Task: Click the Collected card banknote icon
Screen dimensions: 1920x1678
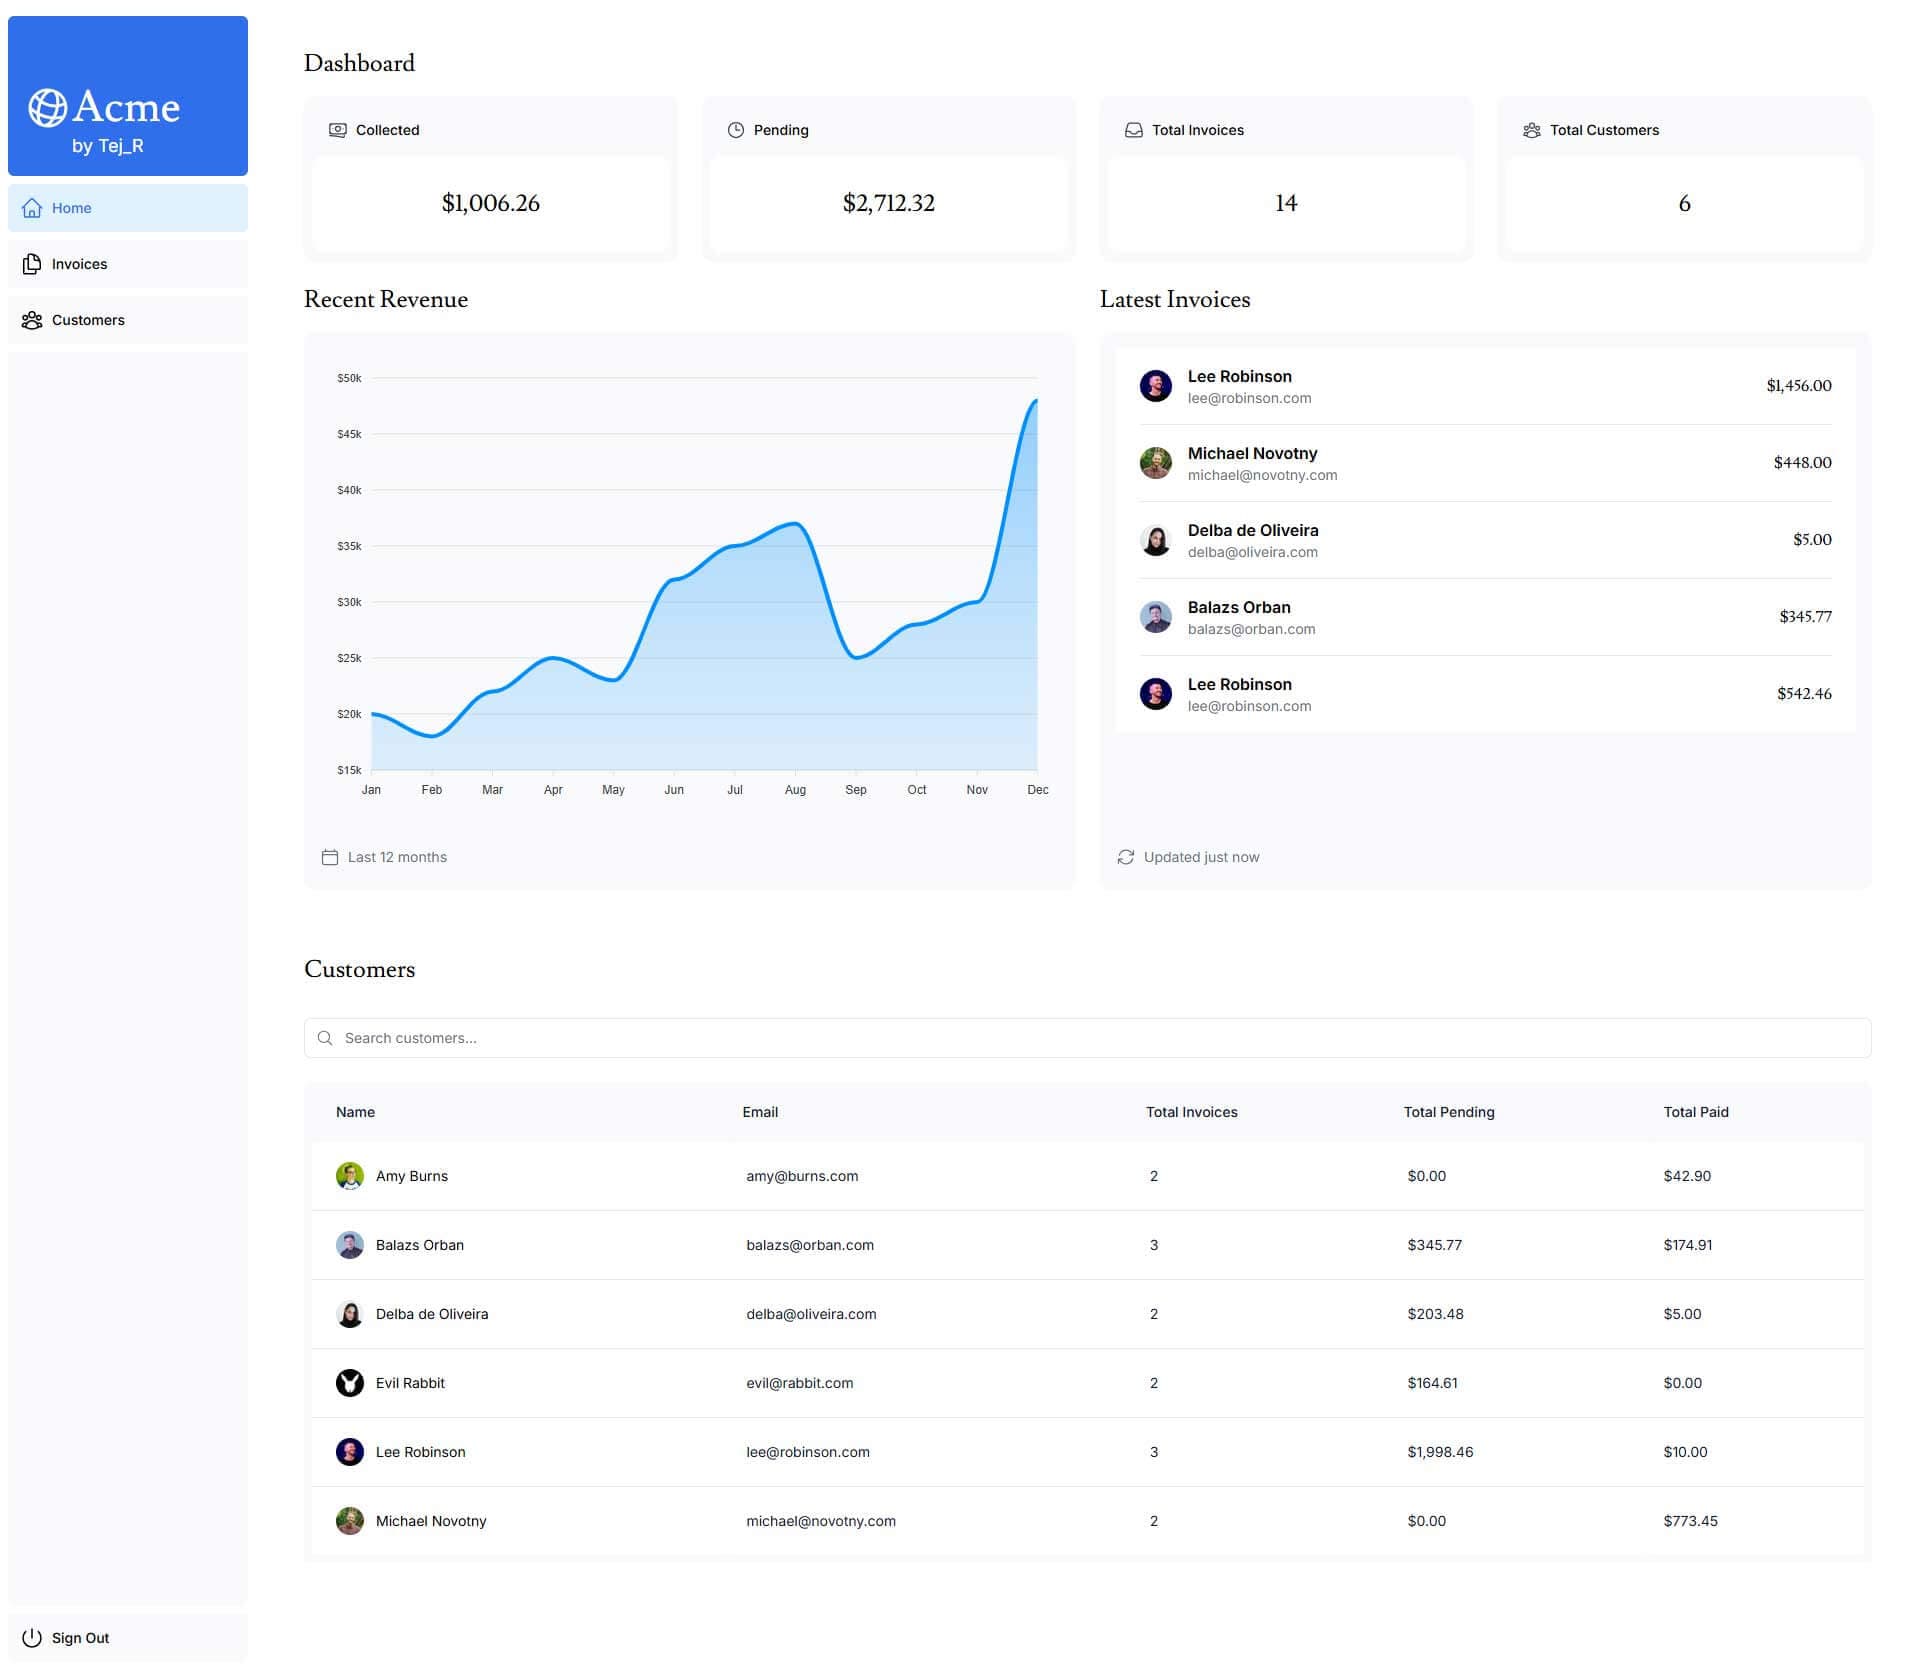Action: (x=338, y=130)
